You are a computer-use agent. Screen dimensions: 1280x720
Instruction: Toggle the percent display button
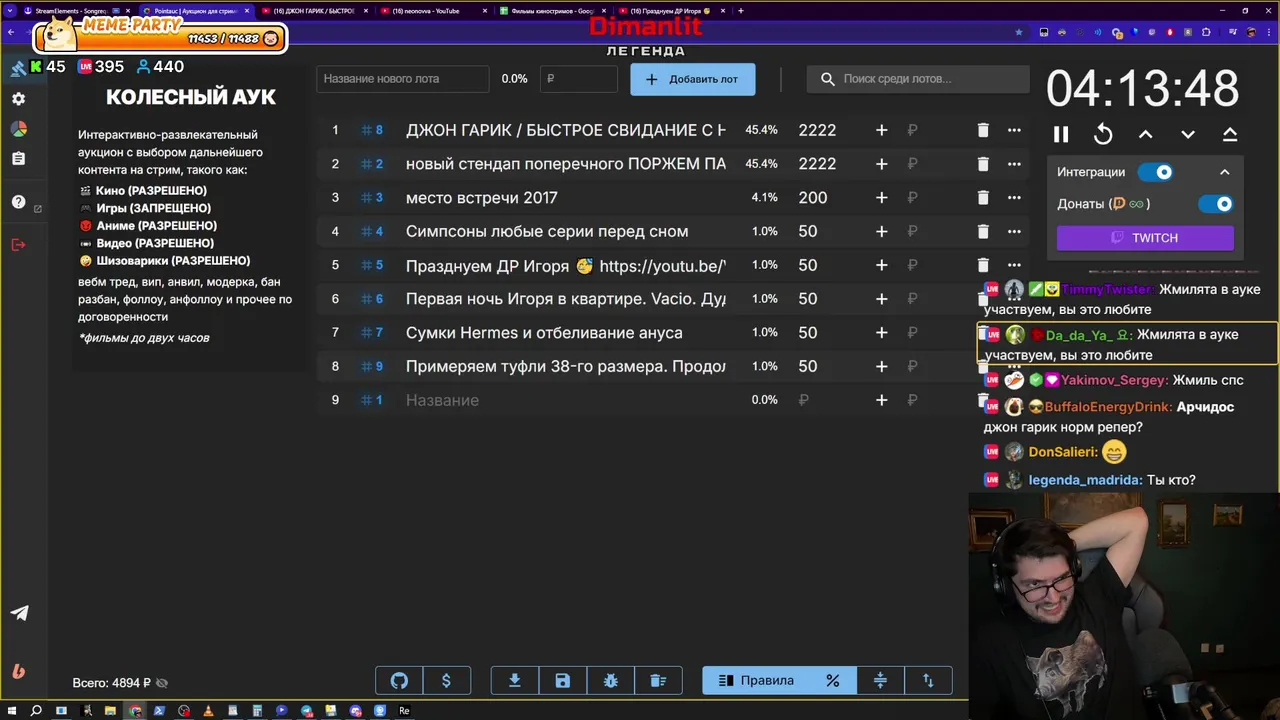832,681
